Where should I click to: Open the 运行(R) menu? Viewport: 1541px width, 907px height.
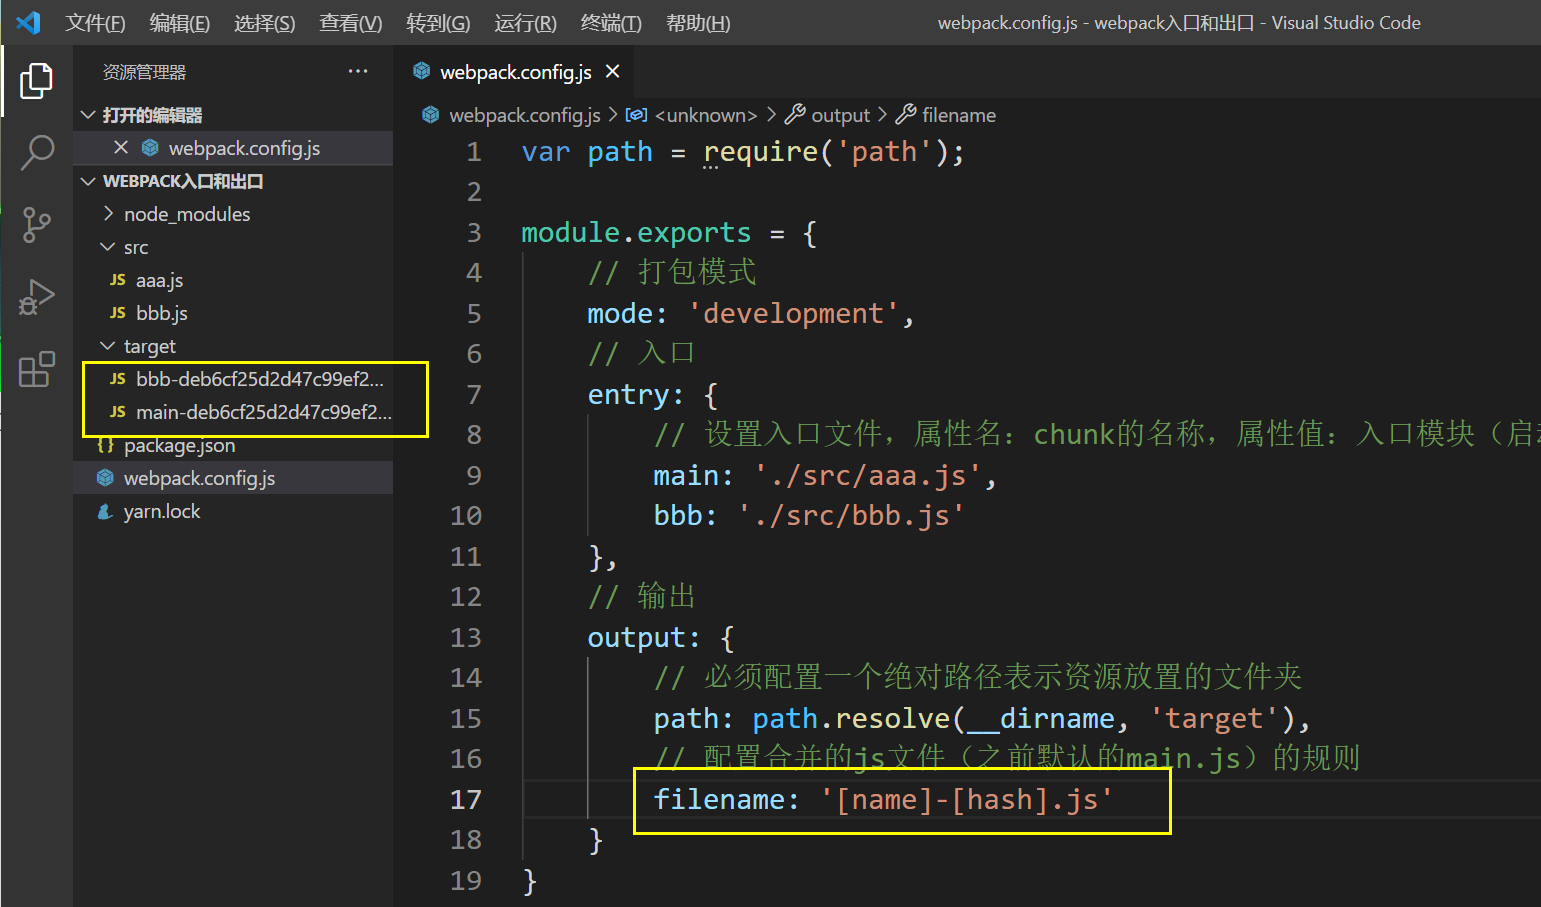tap(525, 23)
